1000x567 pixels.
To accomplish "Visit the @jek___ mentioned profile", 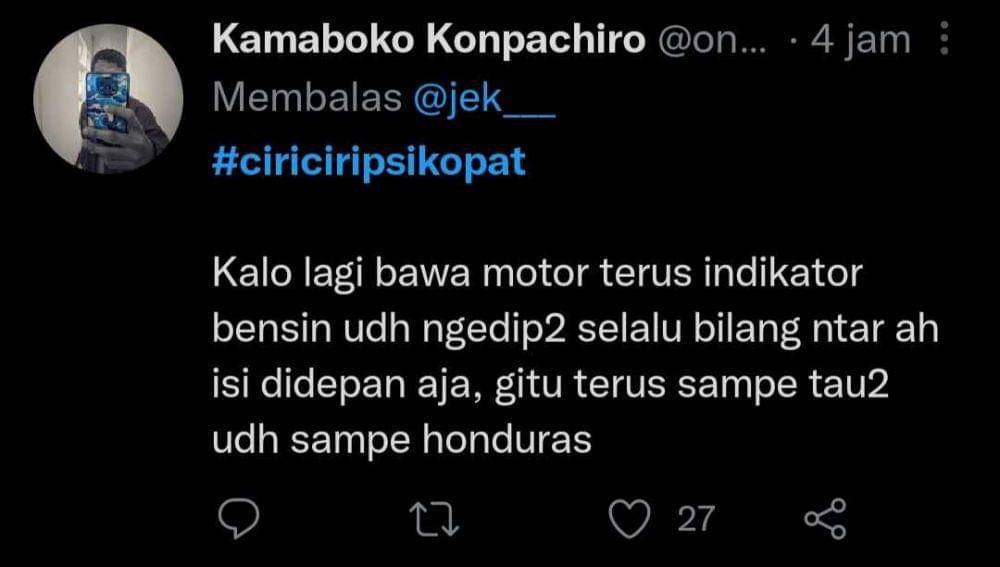I will point(484,99).
